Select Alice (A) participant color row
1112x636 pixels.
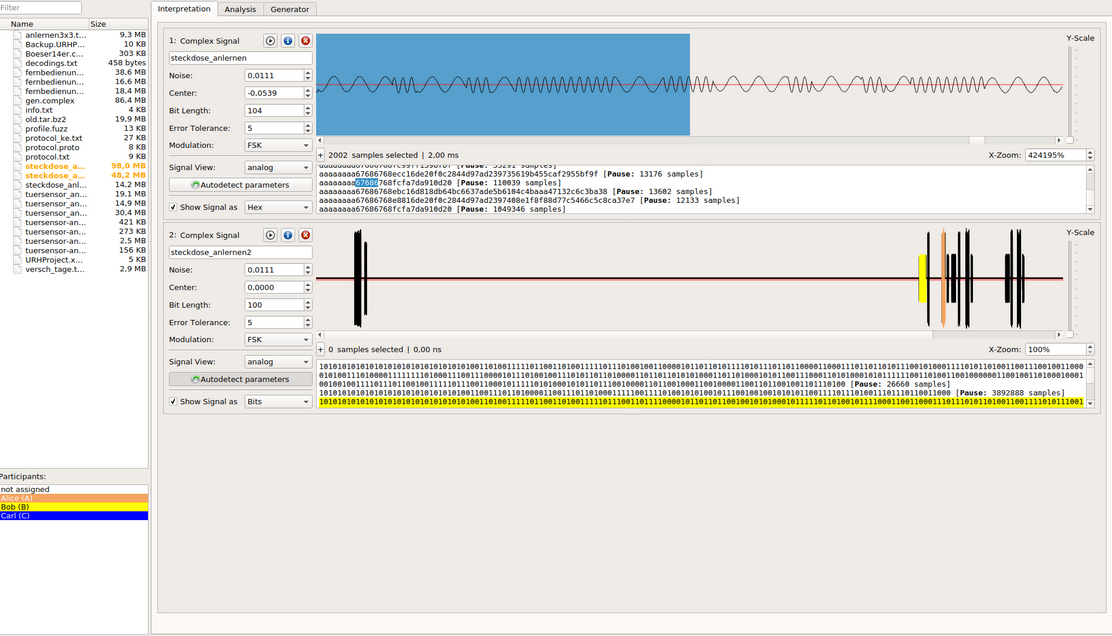click(x=74, y=498)
